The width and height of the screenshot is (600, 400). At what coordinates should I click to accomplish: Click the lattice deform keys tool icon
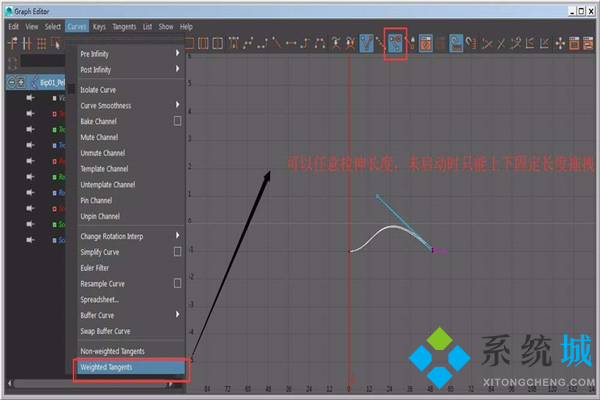pos(43,43)
